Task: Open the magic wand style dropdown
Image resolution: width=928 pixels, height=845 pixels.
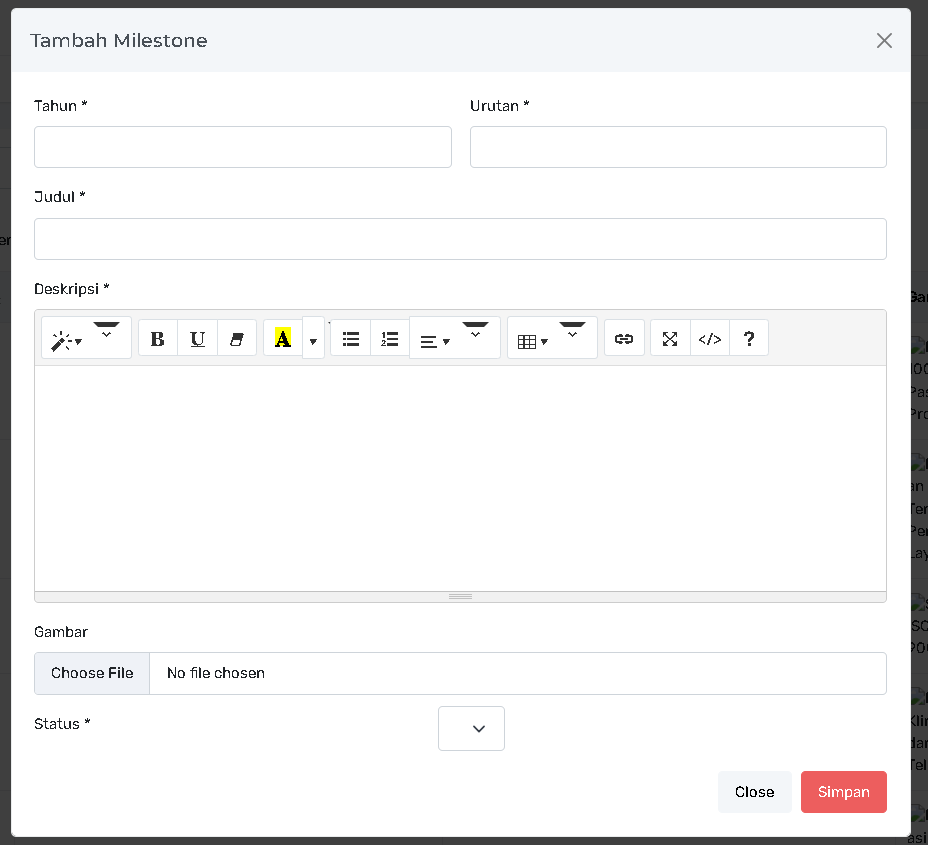Action: point(67,341)
